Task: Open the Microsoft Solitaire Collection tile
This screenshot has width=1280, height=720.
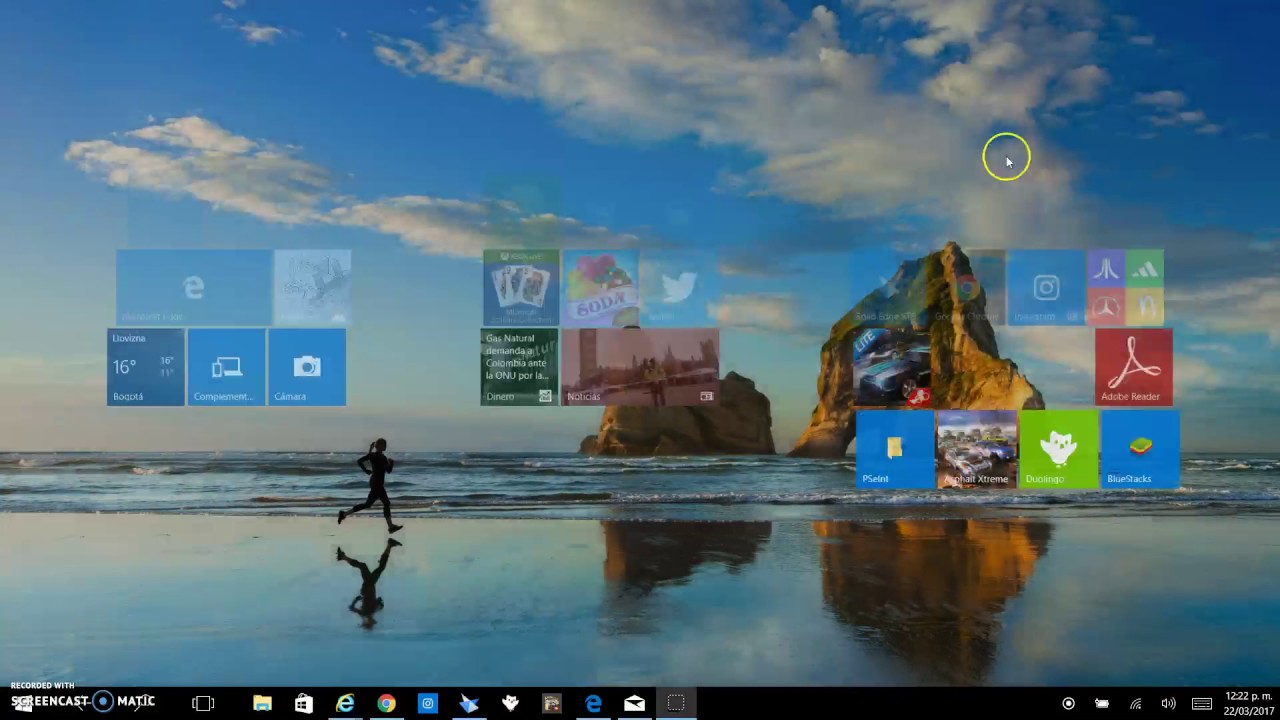Action: coord(521,287)
